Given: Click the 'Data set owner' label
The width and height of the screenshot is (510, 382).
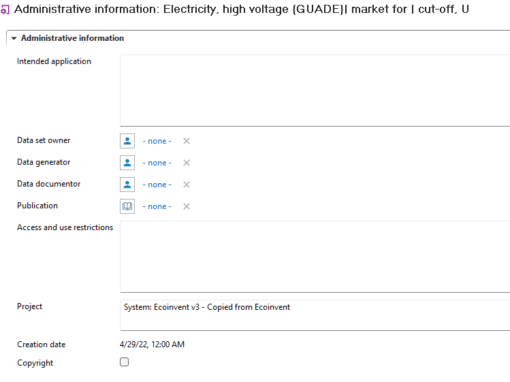Looking at the screenshot, I should coord(44,140).
